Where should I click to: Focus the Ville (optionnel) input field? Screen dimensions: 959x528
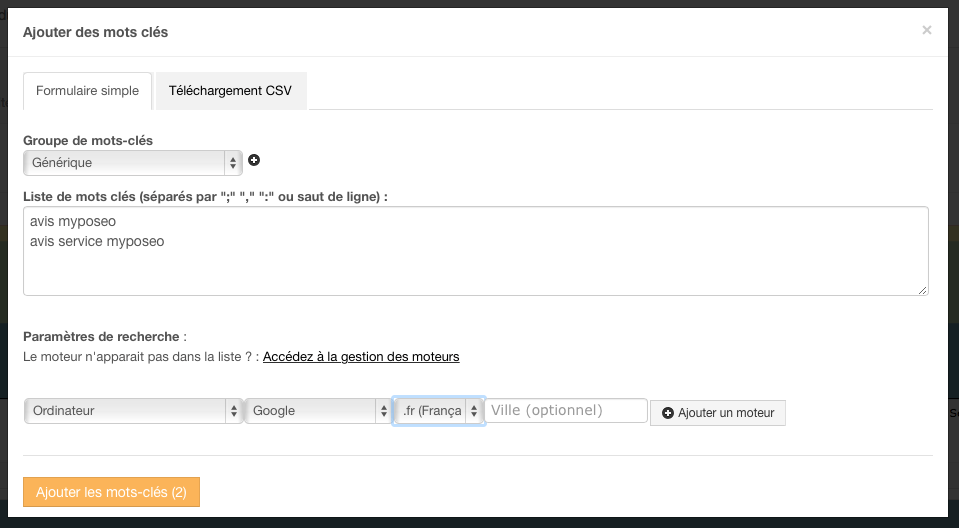click(566, 411)
